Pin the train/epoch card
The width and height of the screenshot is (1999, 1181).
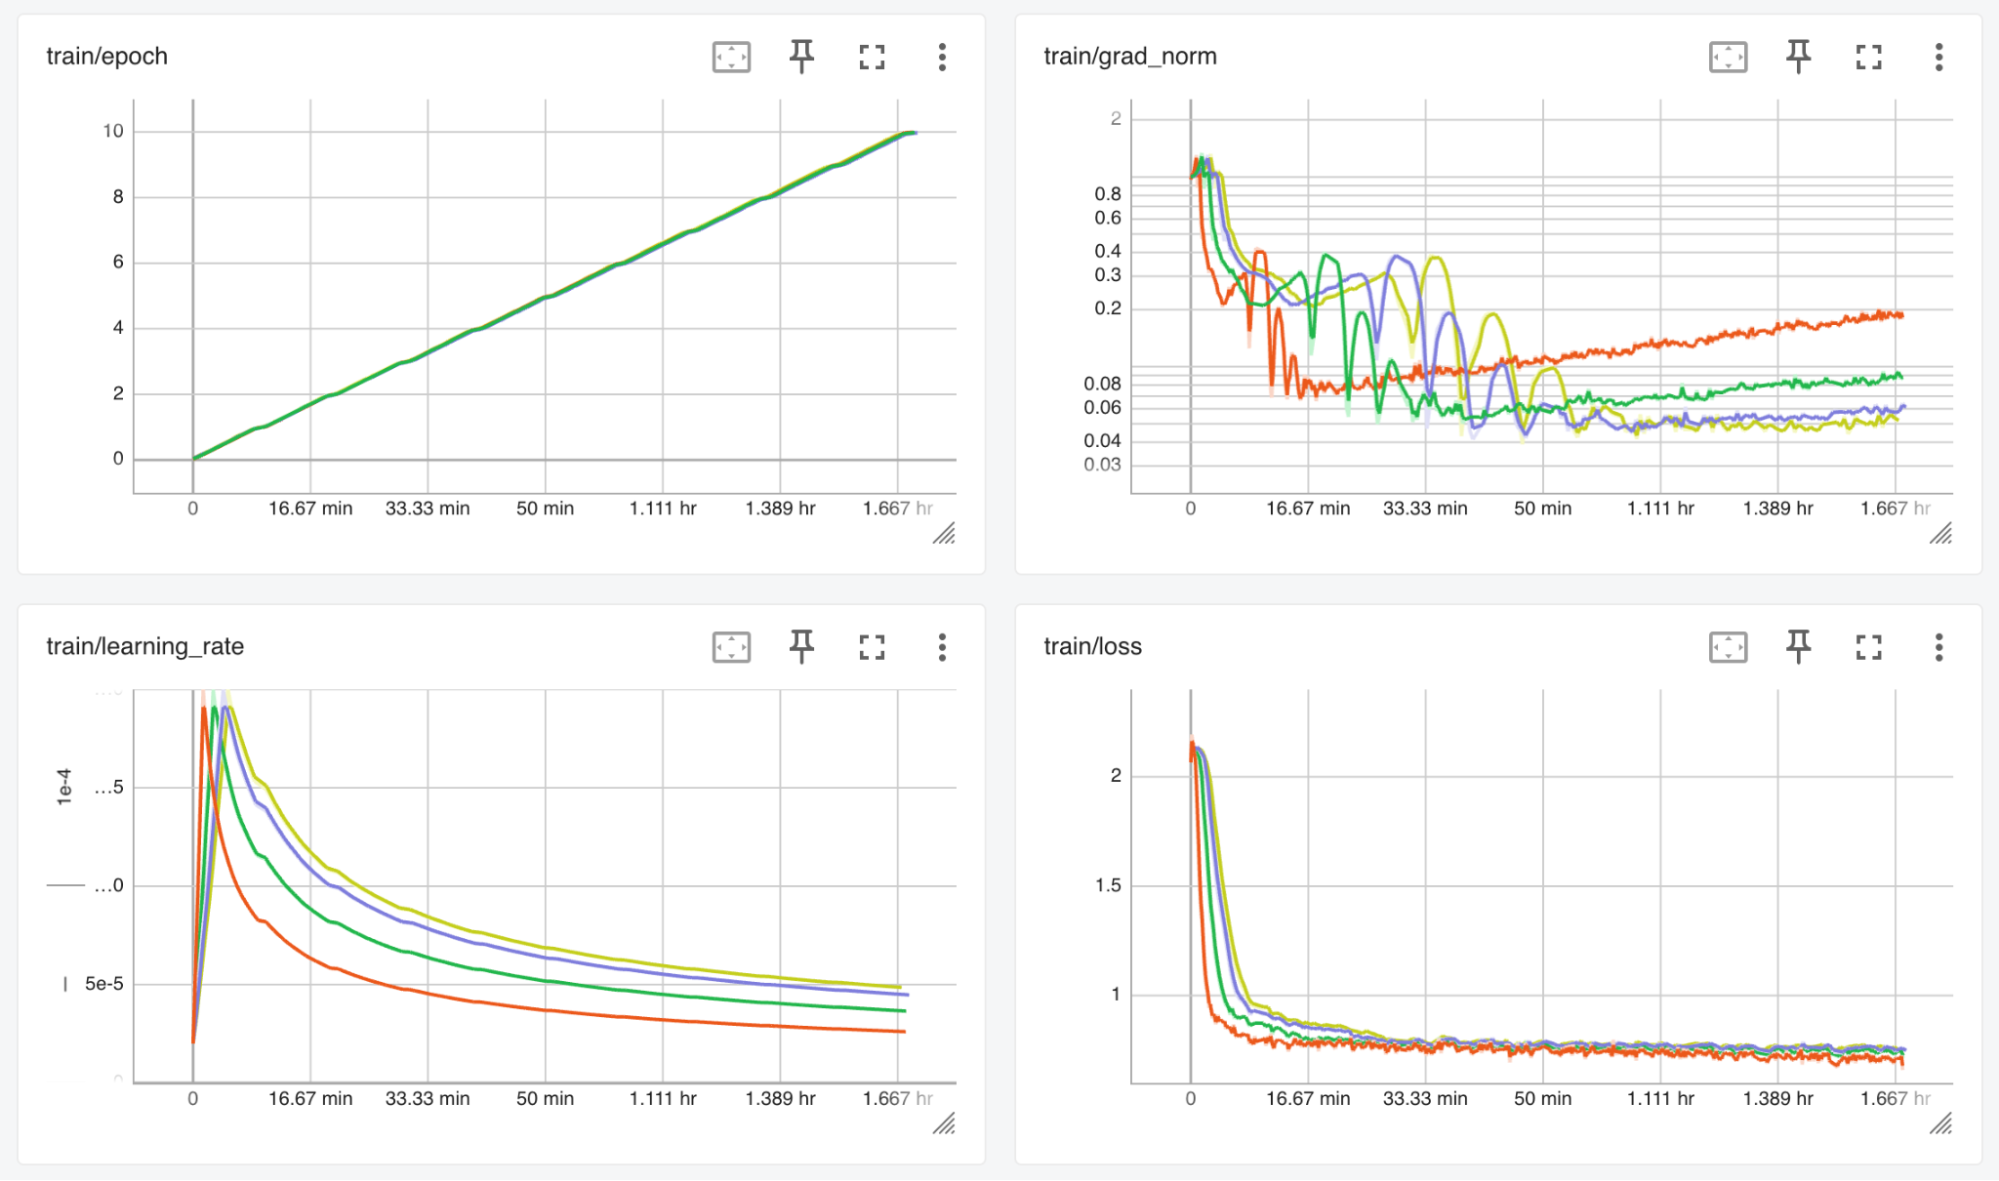point(801,57)
